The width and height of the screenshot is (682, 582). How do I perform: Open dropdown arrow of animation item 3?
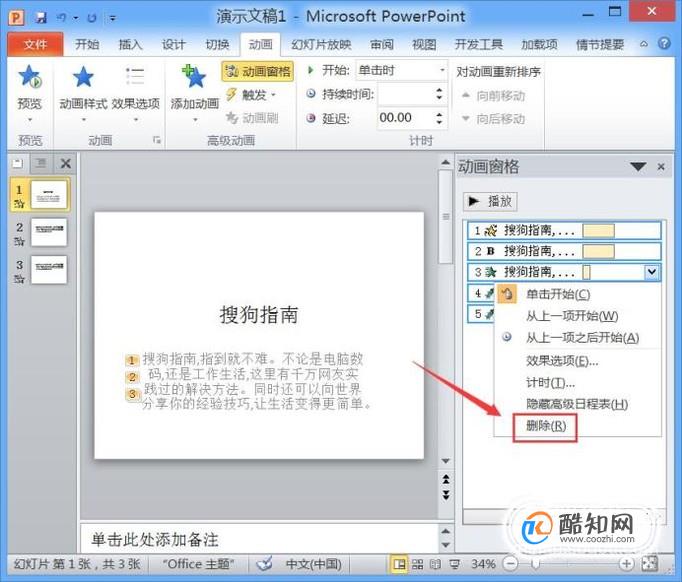click(651, 272)
